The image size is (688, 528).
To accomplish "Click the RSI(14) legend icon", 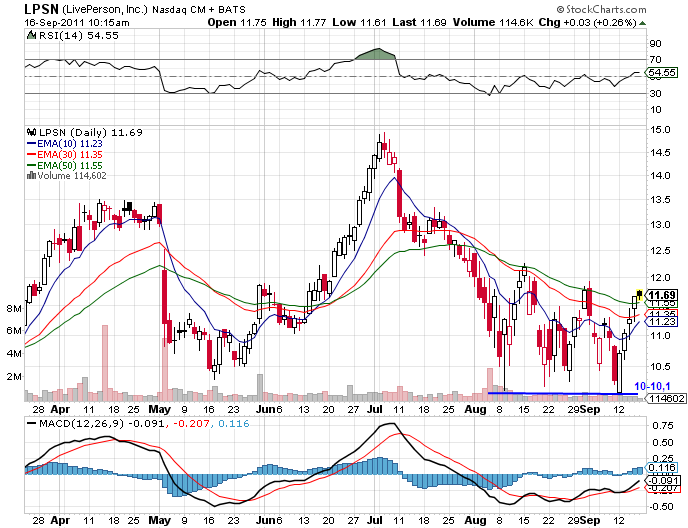I will click(31, 35).
